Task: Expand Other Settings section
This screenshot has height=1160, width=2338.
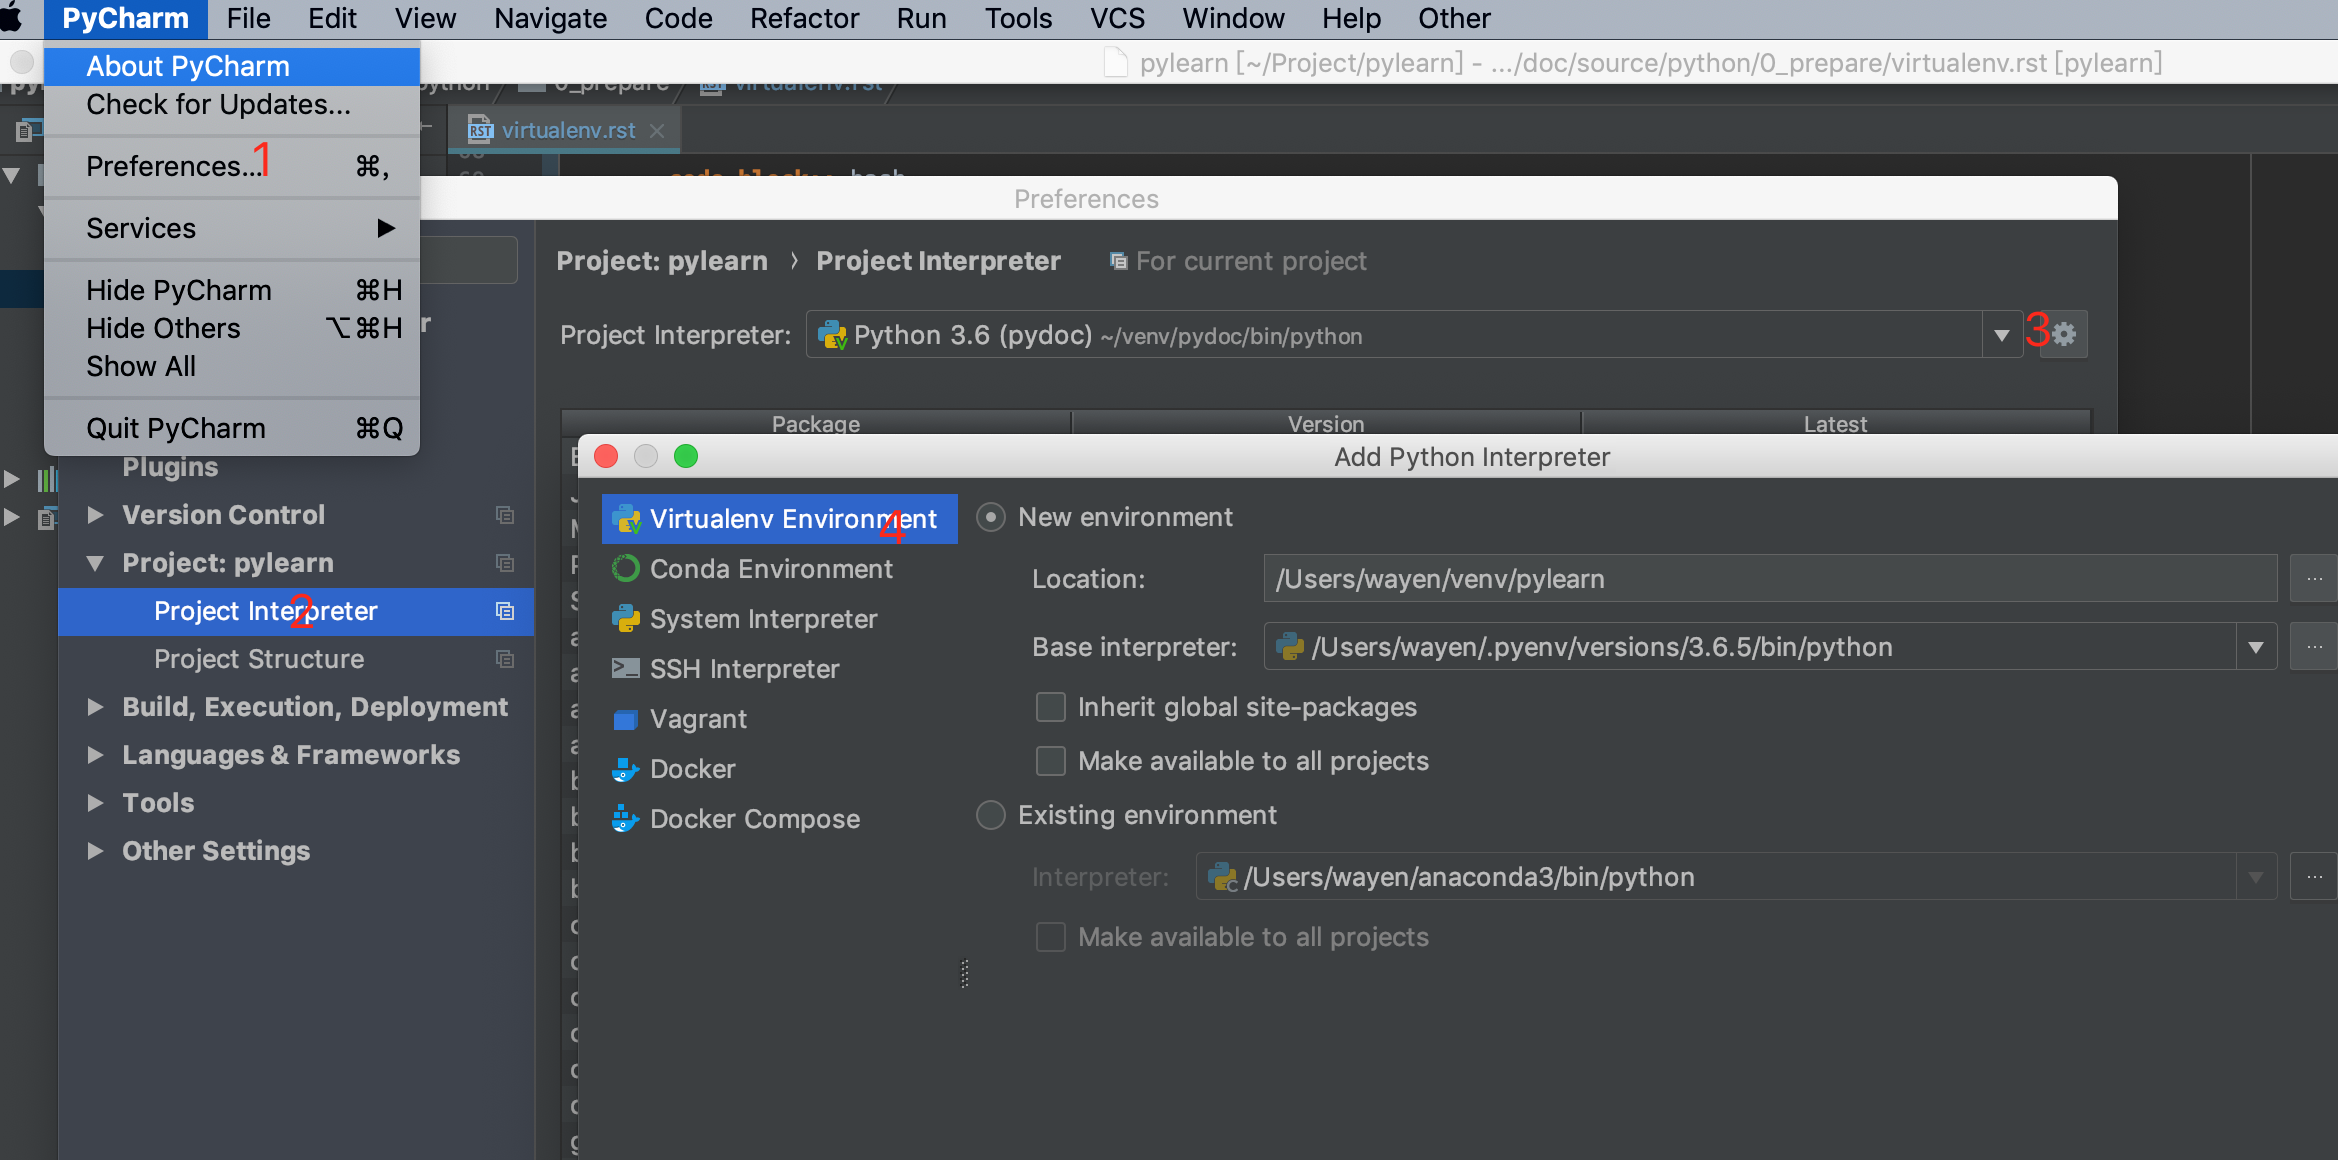Action: click(95, 851)
